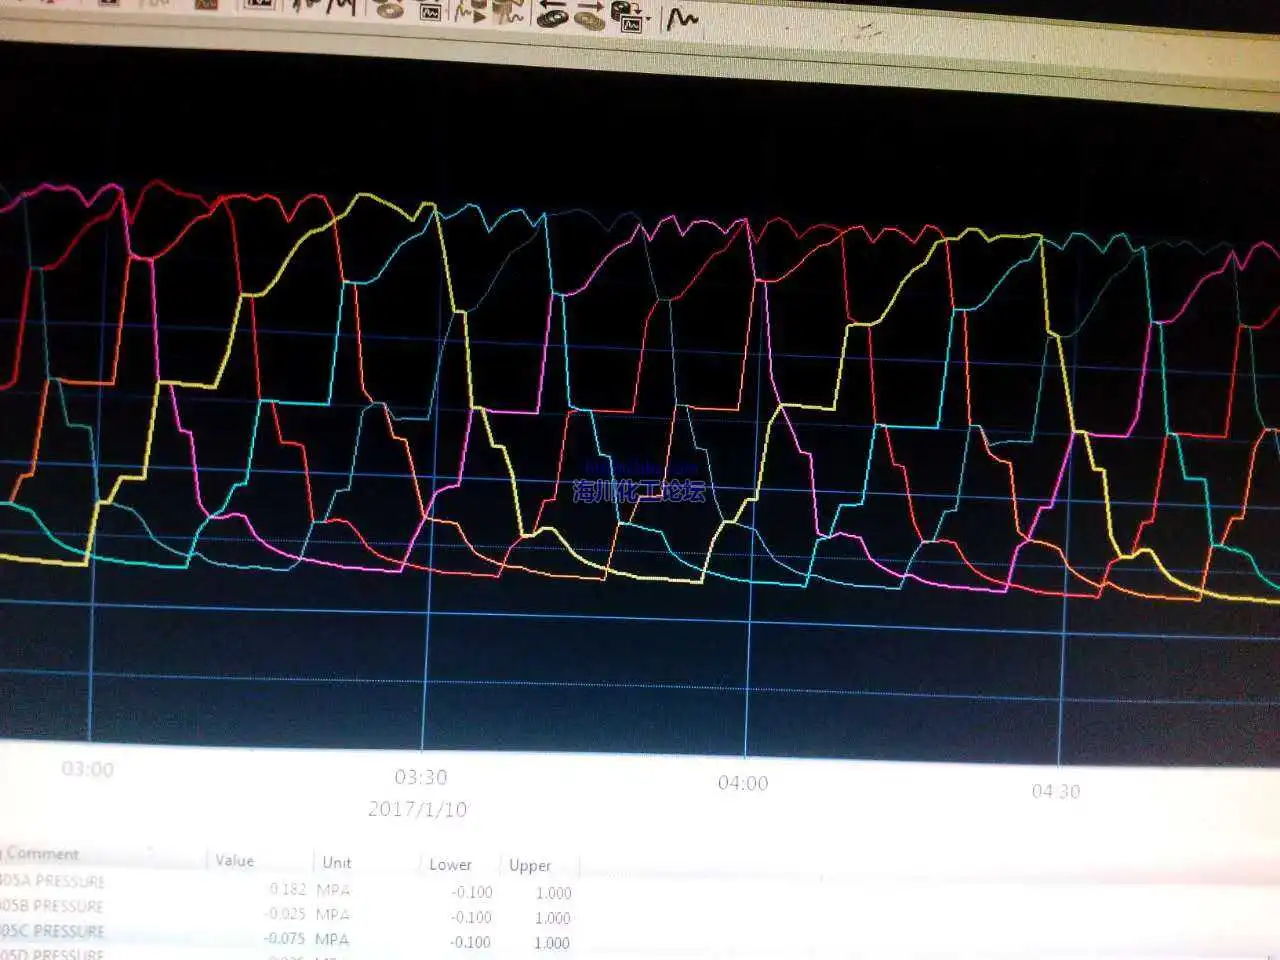Click the trend with play arrow icon
Image resolution: width=1280 pixels, height=960 pixels.
pyautogui.click(x=470, y=12)
